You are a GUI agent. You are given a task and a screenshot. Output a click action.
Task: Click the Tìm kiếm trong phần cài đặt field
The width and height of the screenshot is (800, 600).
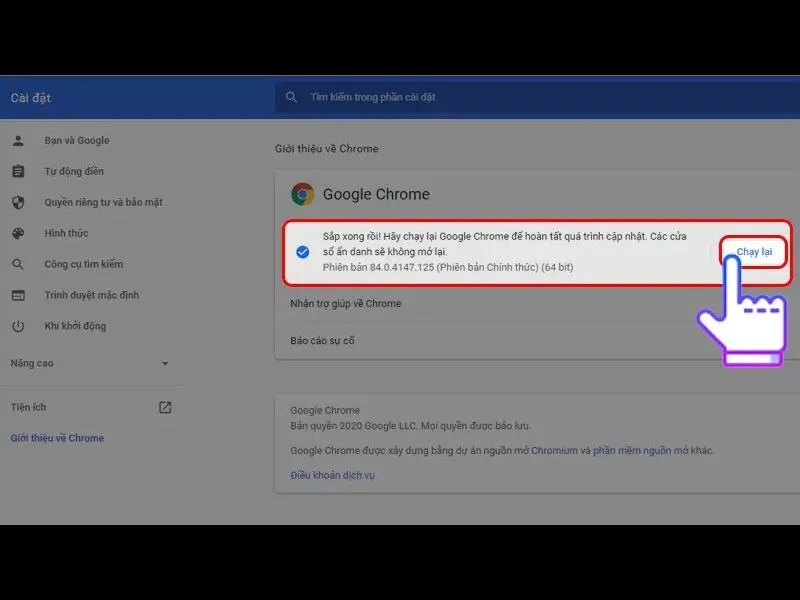537,97
